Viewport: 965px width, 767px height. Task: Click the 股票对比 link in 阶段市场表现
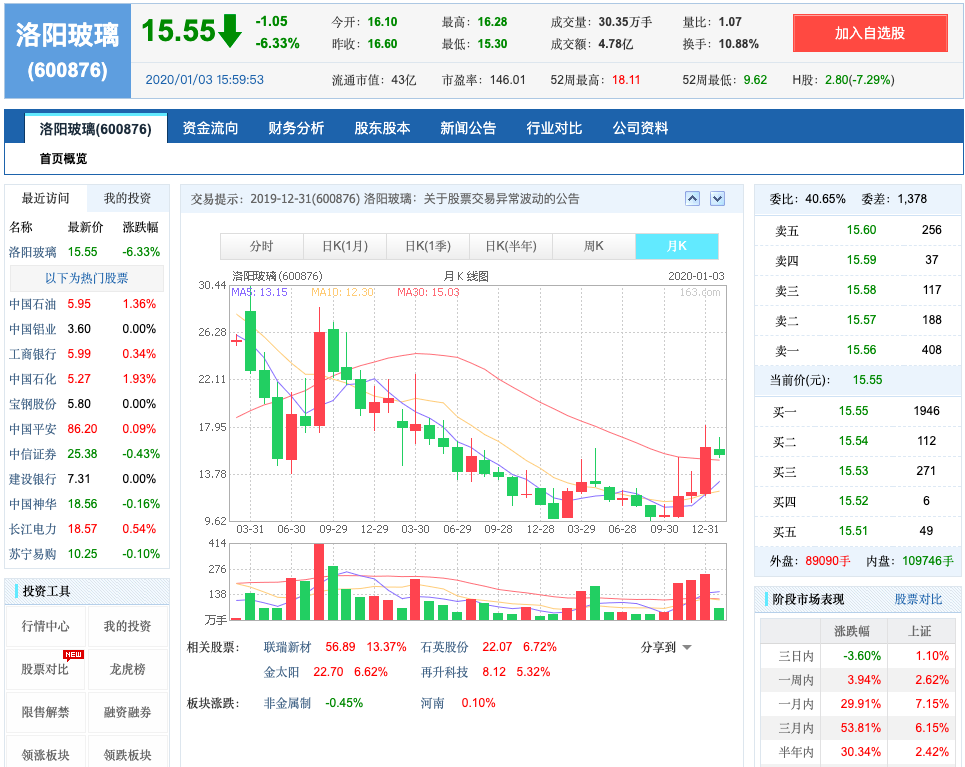click(918, 599)
